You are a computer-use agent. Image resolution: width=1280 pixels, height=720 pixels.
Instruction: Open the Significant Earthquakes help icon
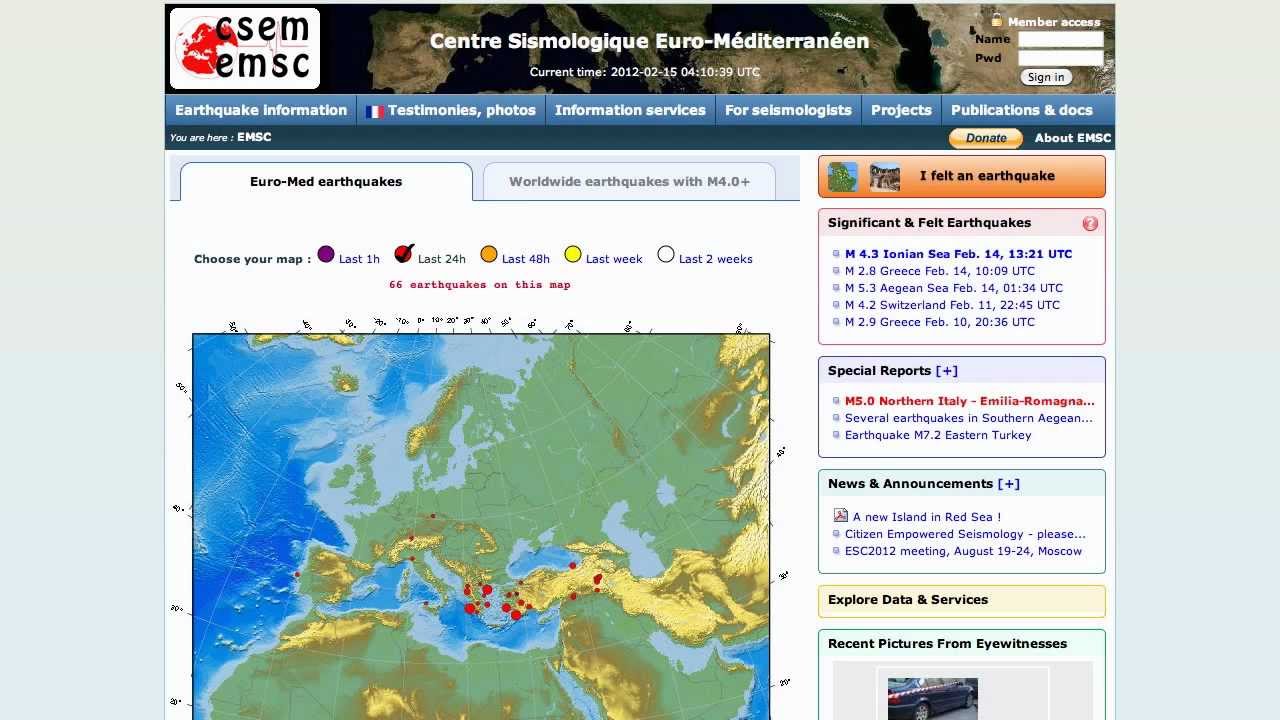coord(1090,224)
